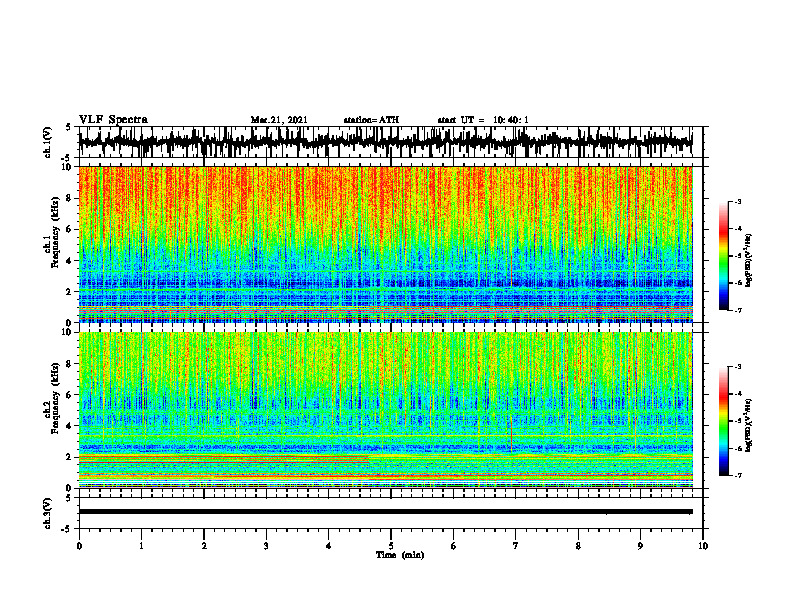Click time axis tick label "6"
This screenshot has width=792, height=612.
[x=453, y=546]
